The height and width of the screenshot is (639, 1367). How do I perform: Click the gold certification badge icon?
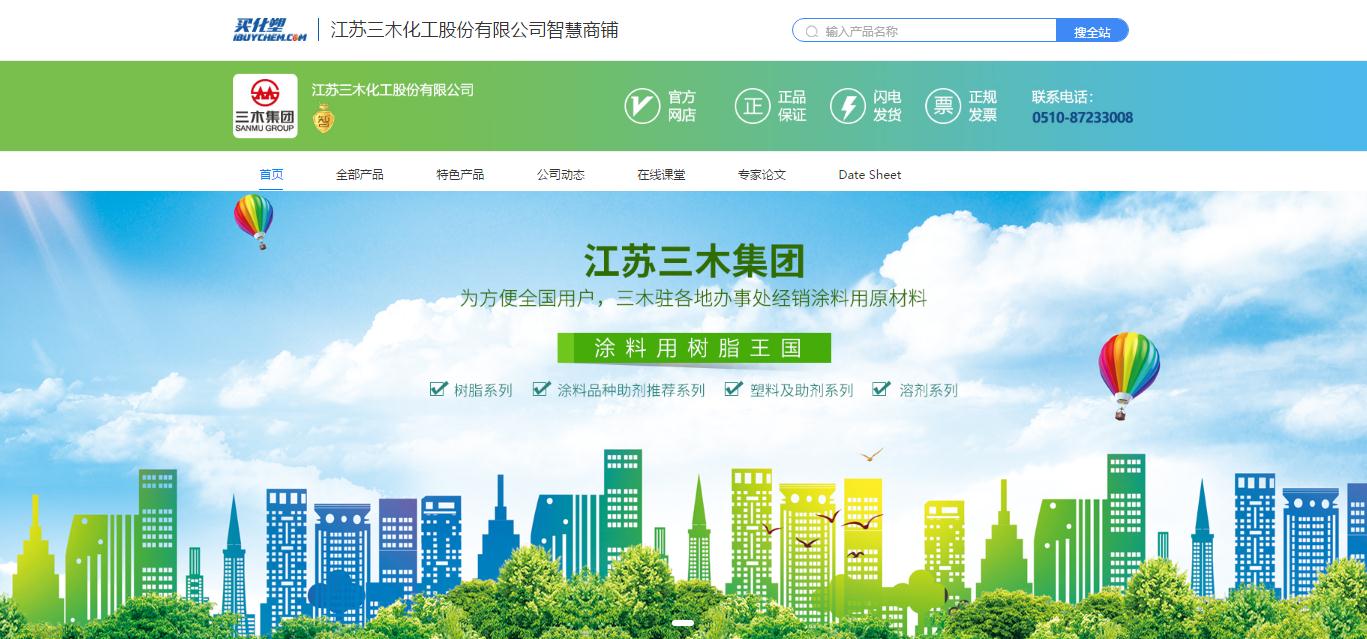click(x=323, y=119)
